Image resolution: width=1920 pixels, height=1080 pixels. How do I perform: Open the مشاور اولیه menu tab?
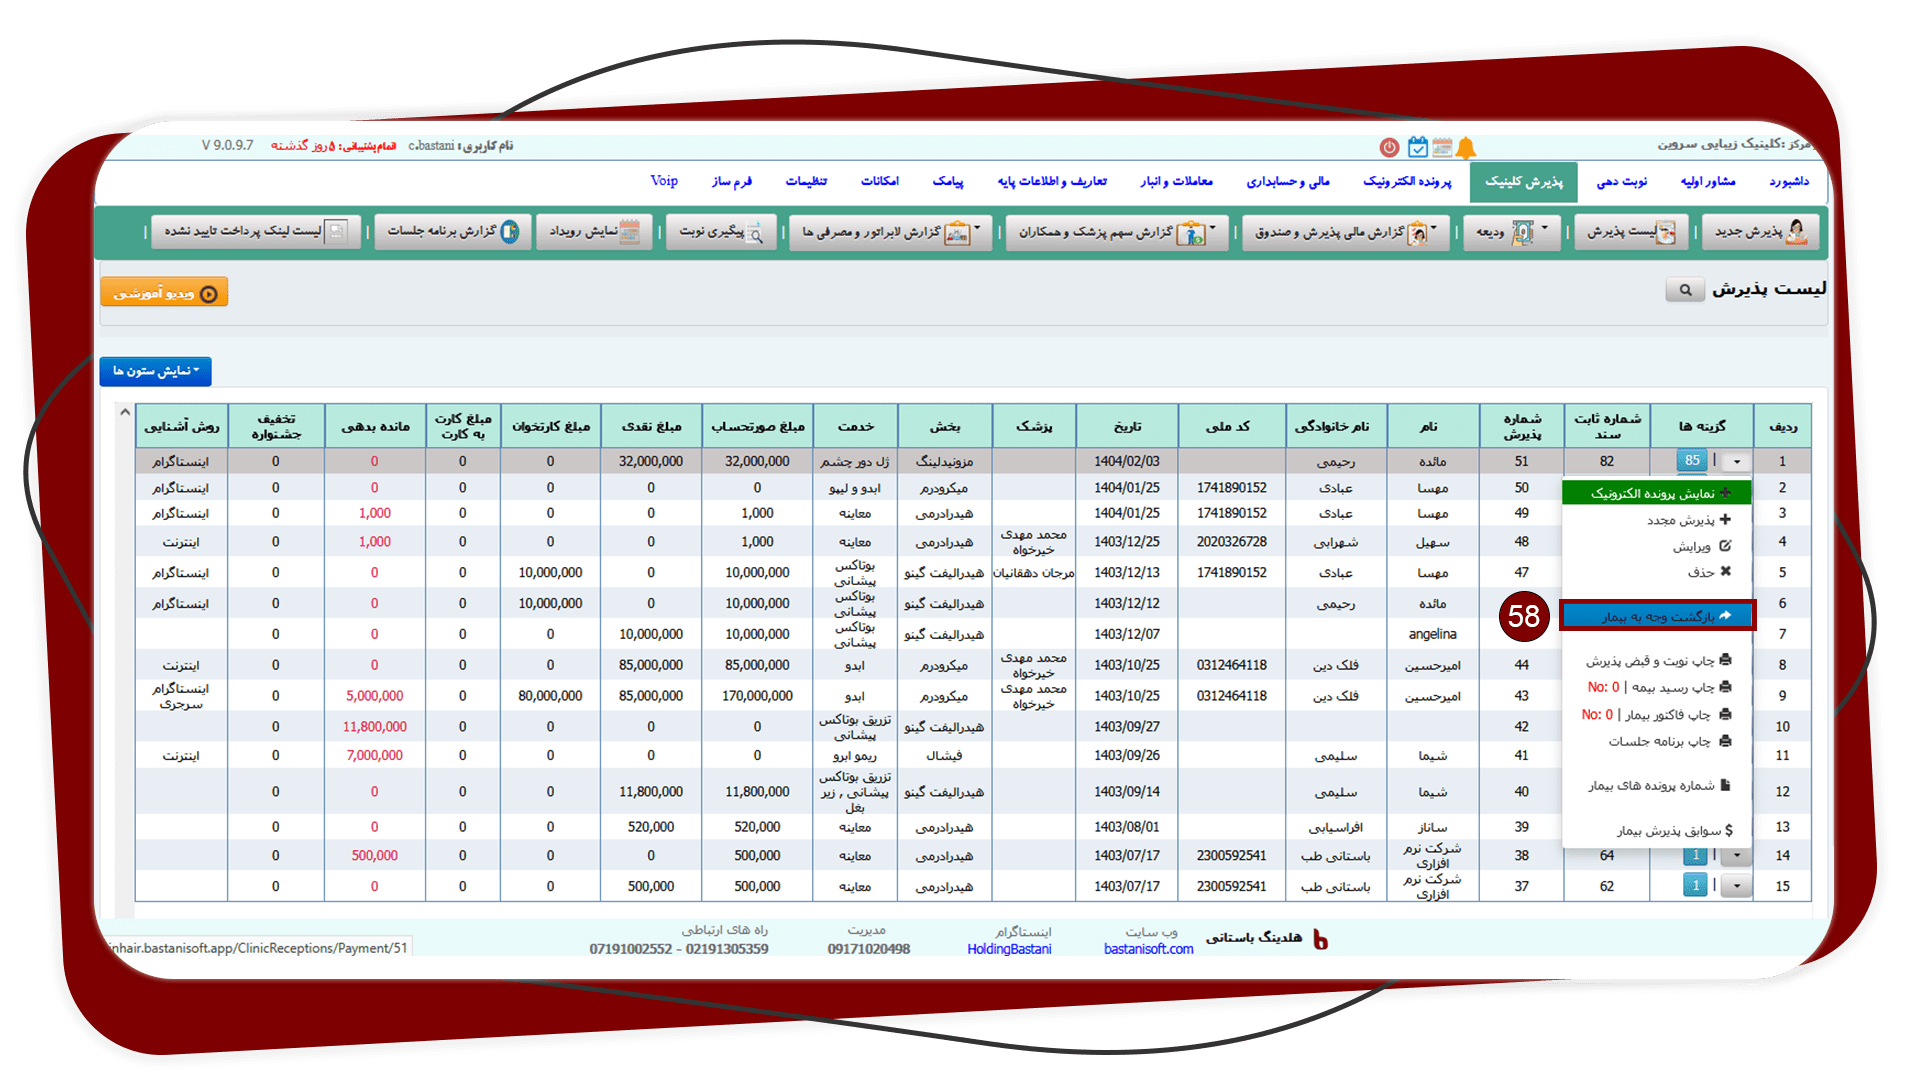point(1707,182)
